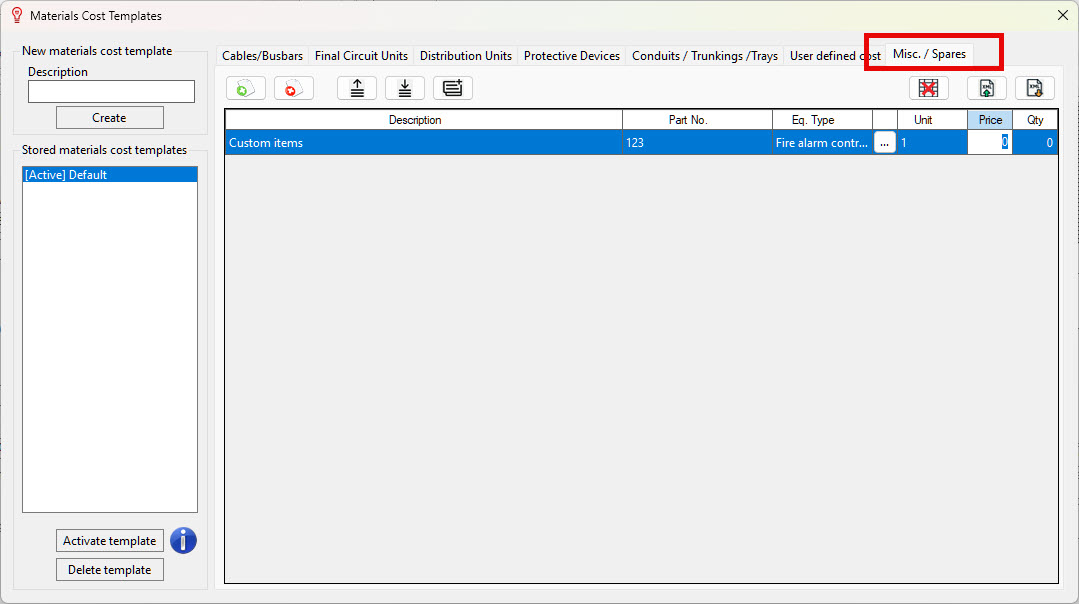Image resolution: width=1079 pixels, height=604 pixels.
Task: Click the XML export icon with orange arrow
Action: pos(1035,88)
